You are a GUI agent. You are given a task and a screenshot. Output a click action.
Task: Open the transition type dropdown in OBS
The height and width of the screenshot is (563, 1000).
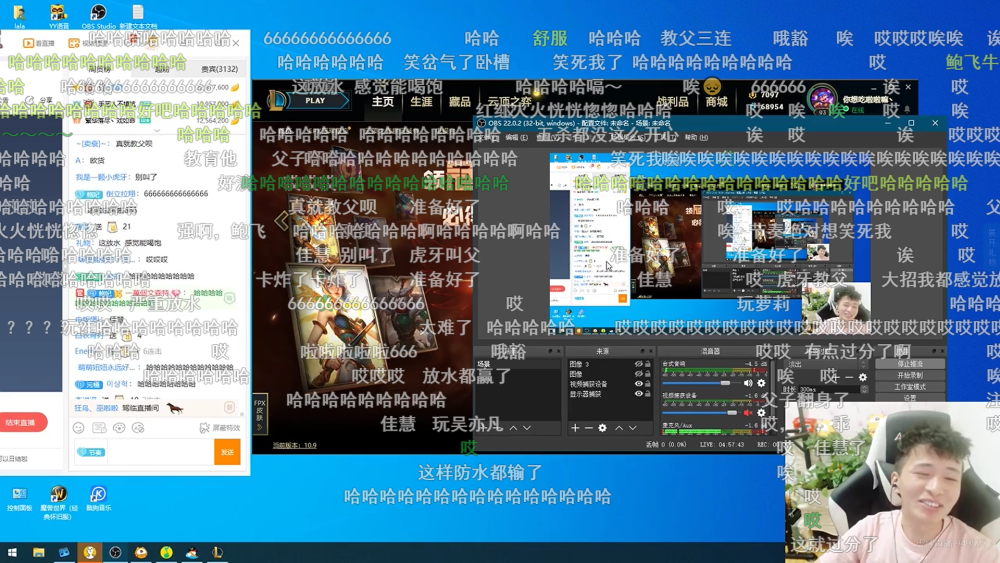click(825, 364)
